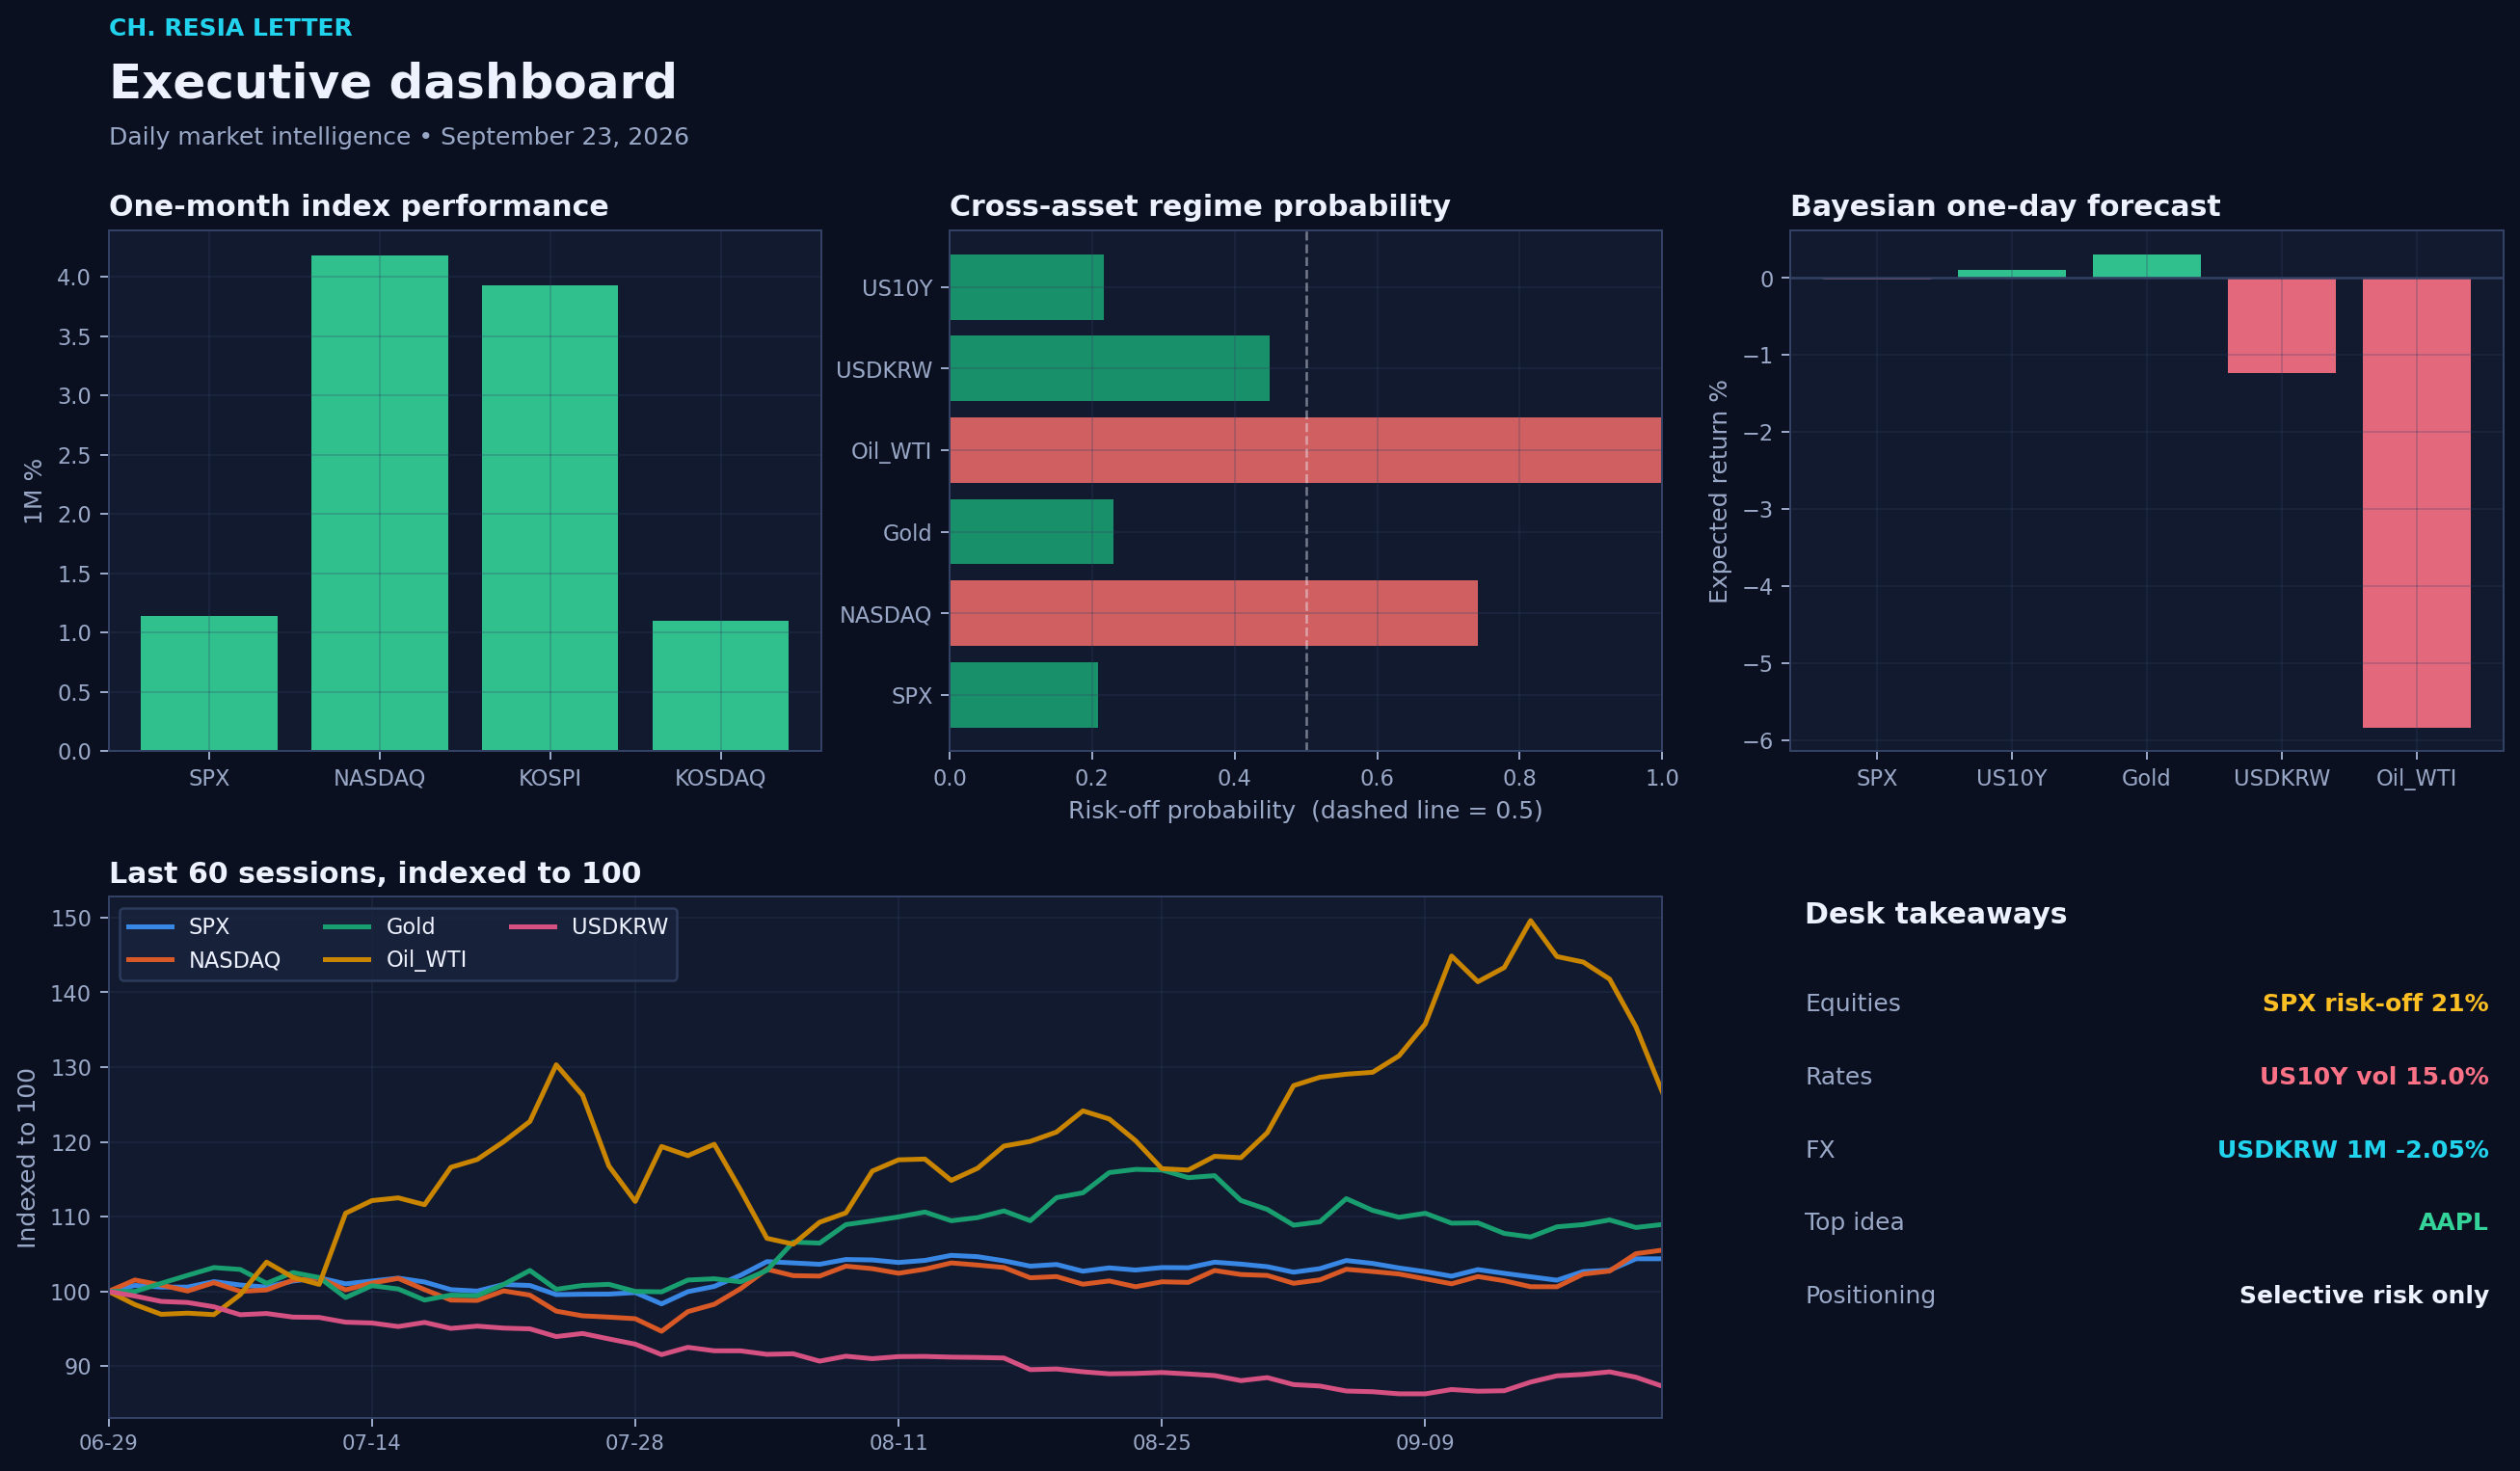Click 'Cross-asset regime probability' chart title
The width and height of the screenshot is (2520, 1471).
pyautogui.click(x=1199, y=207)
